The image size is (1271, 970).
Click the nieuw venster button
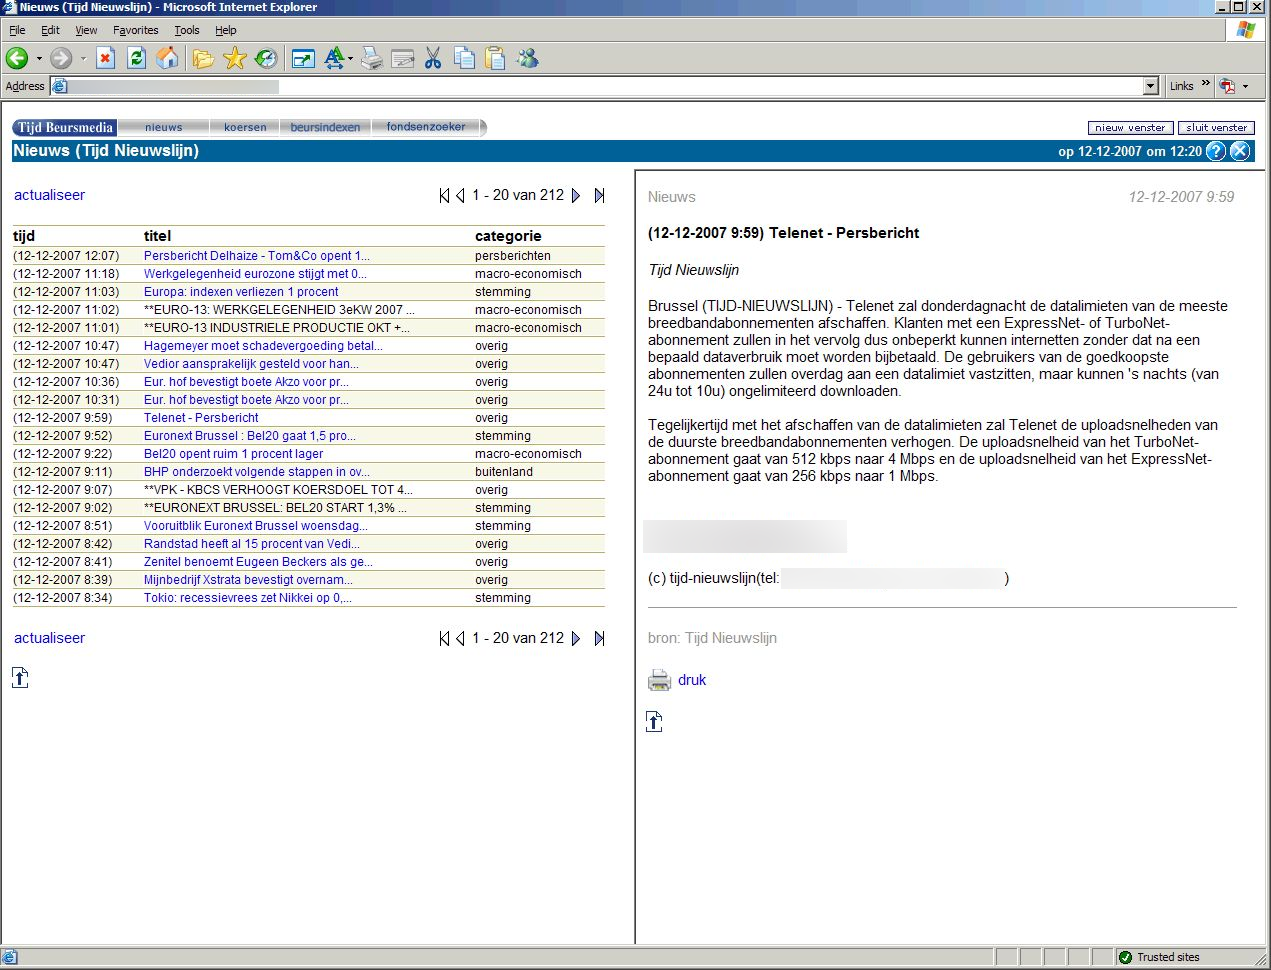[1130, 127]
